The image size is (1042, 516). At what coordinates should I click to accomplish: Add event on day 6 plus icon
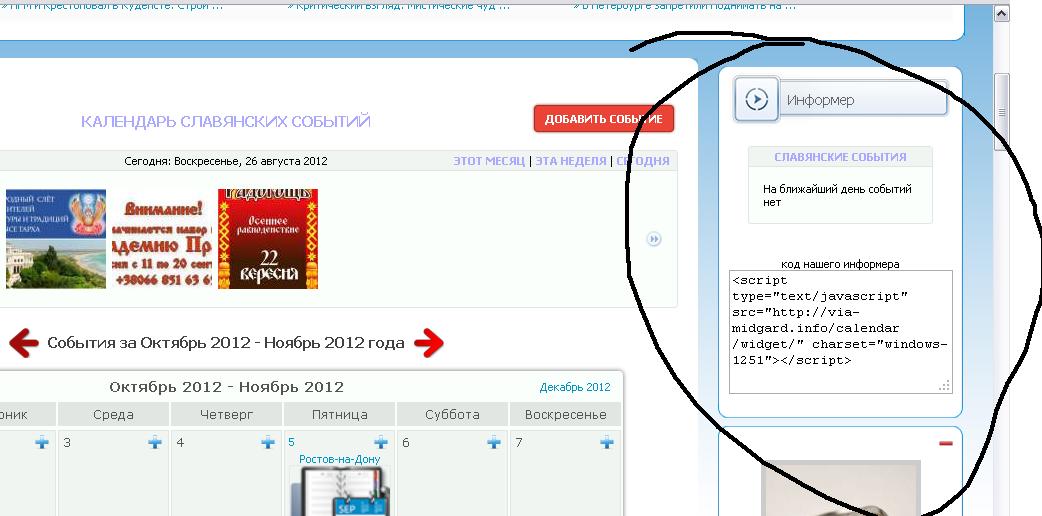(x=494, y=442)
